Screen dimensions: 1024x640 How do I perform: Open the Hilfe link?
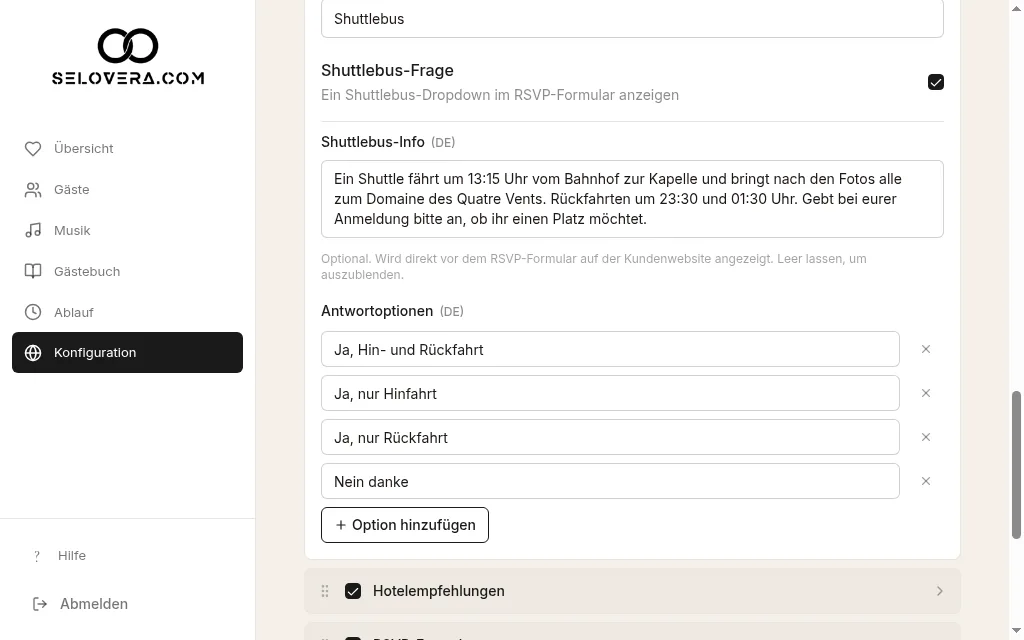click(x=72, y=556)
